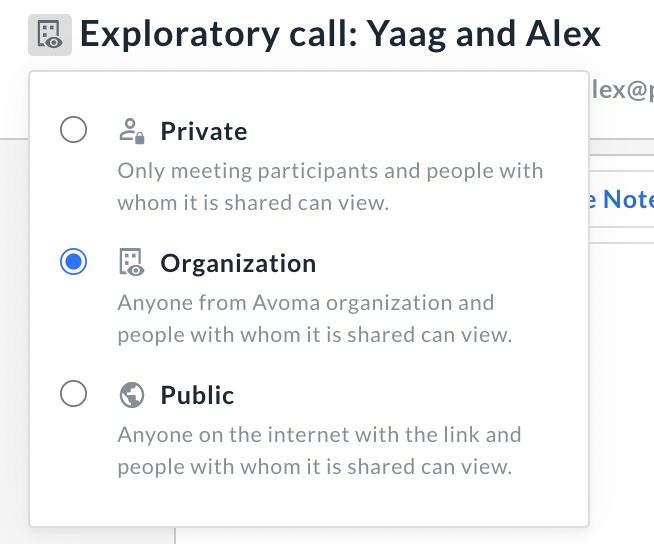The width and height of the screenshot is (654, 544).
Task: Click the person-with-lock Private icon
Action: (132, 131)
